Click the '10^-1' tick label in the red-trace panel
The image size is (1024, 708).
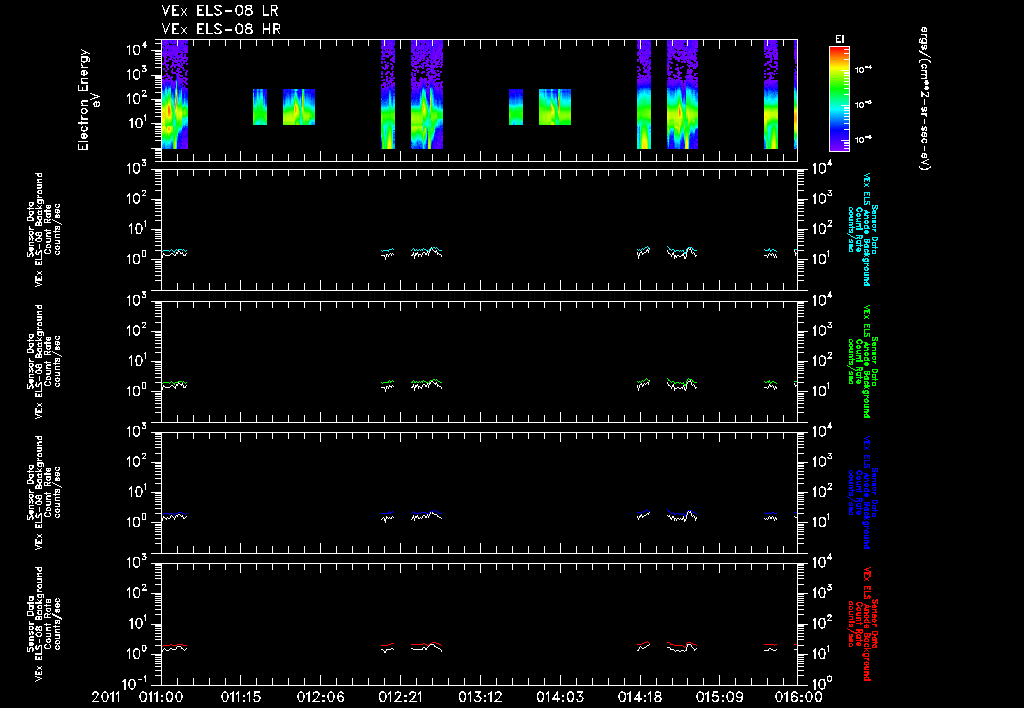137,683
